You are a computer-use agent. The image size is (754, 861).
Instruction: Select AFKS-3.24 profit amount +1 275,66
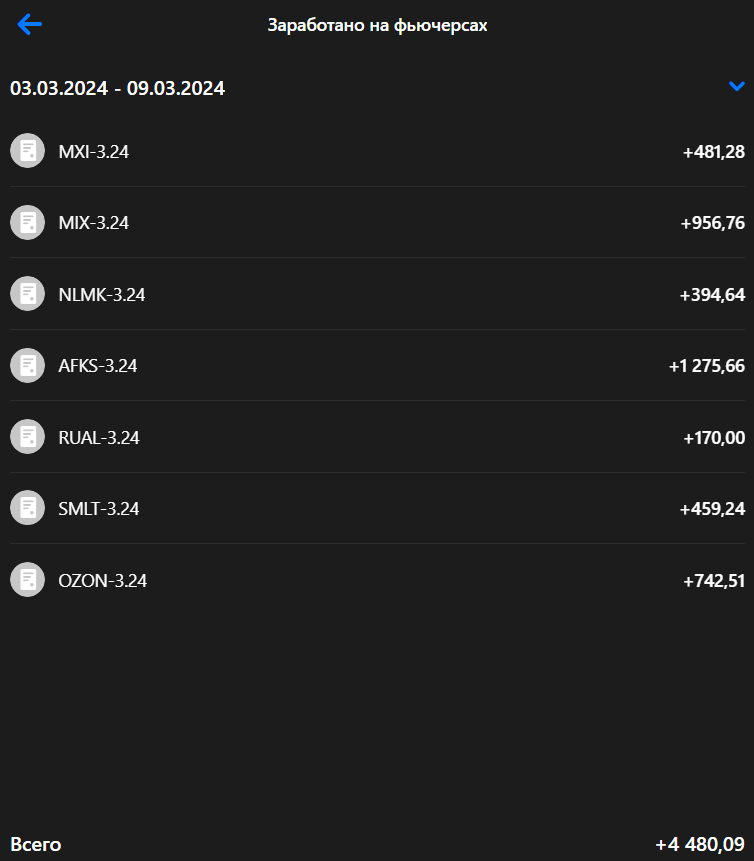tap(706, 366)
